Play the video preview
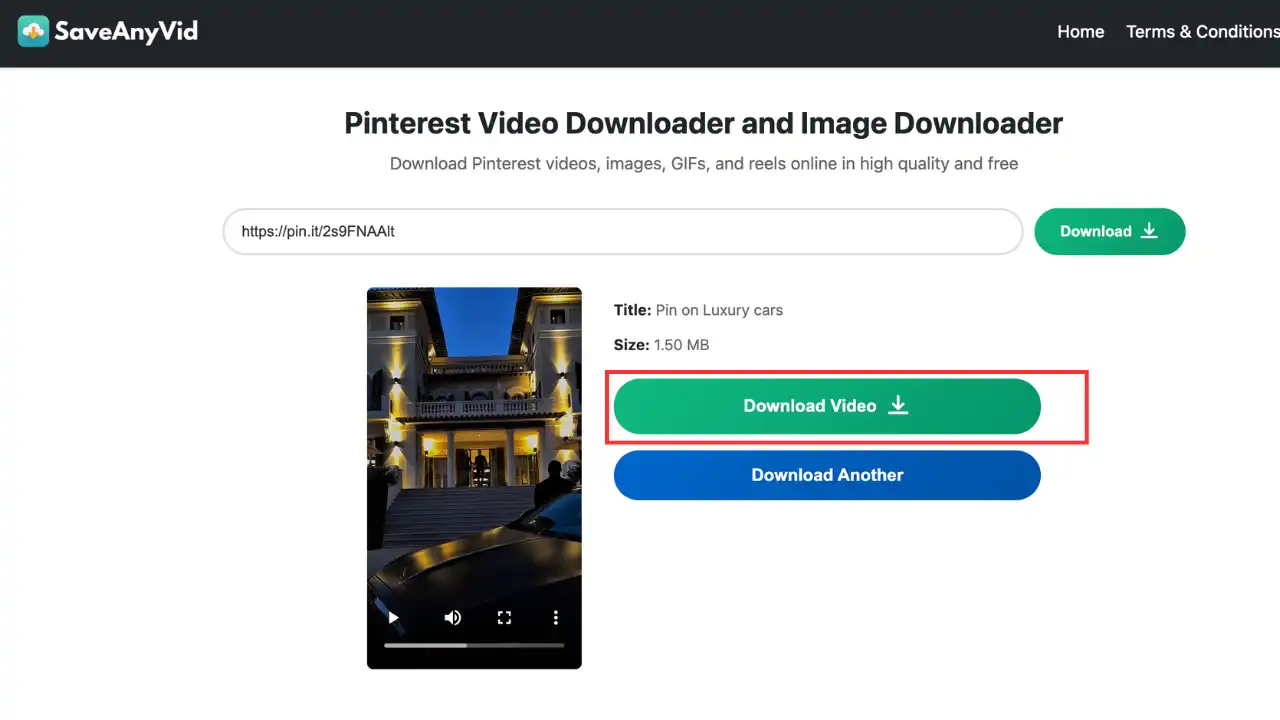 (x=393, y=618)
